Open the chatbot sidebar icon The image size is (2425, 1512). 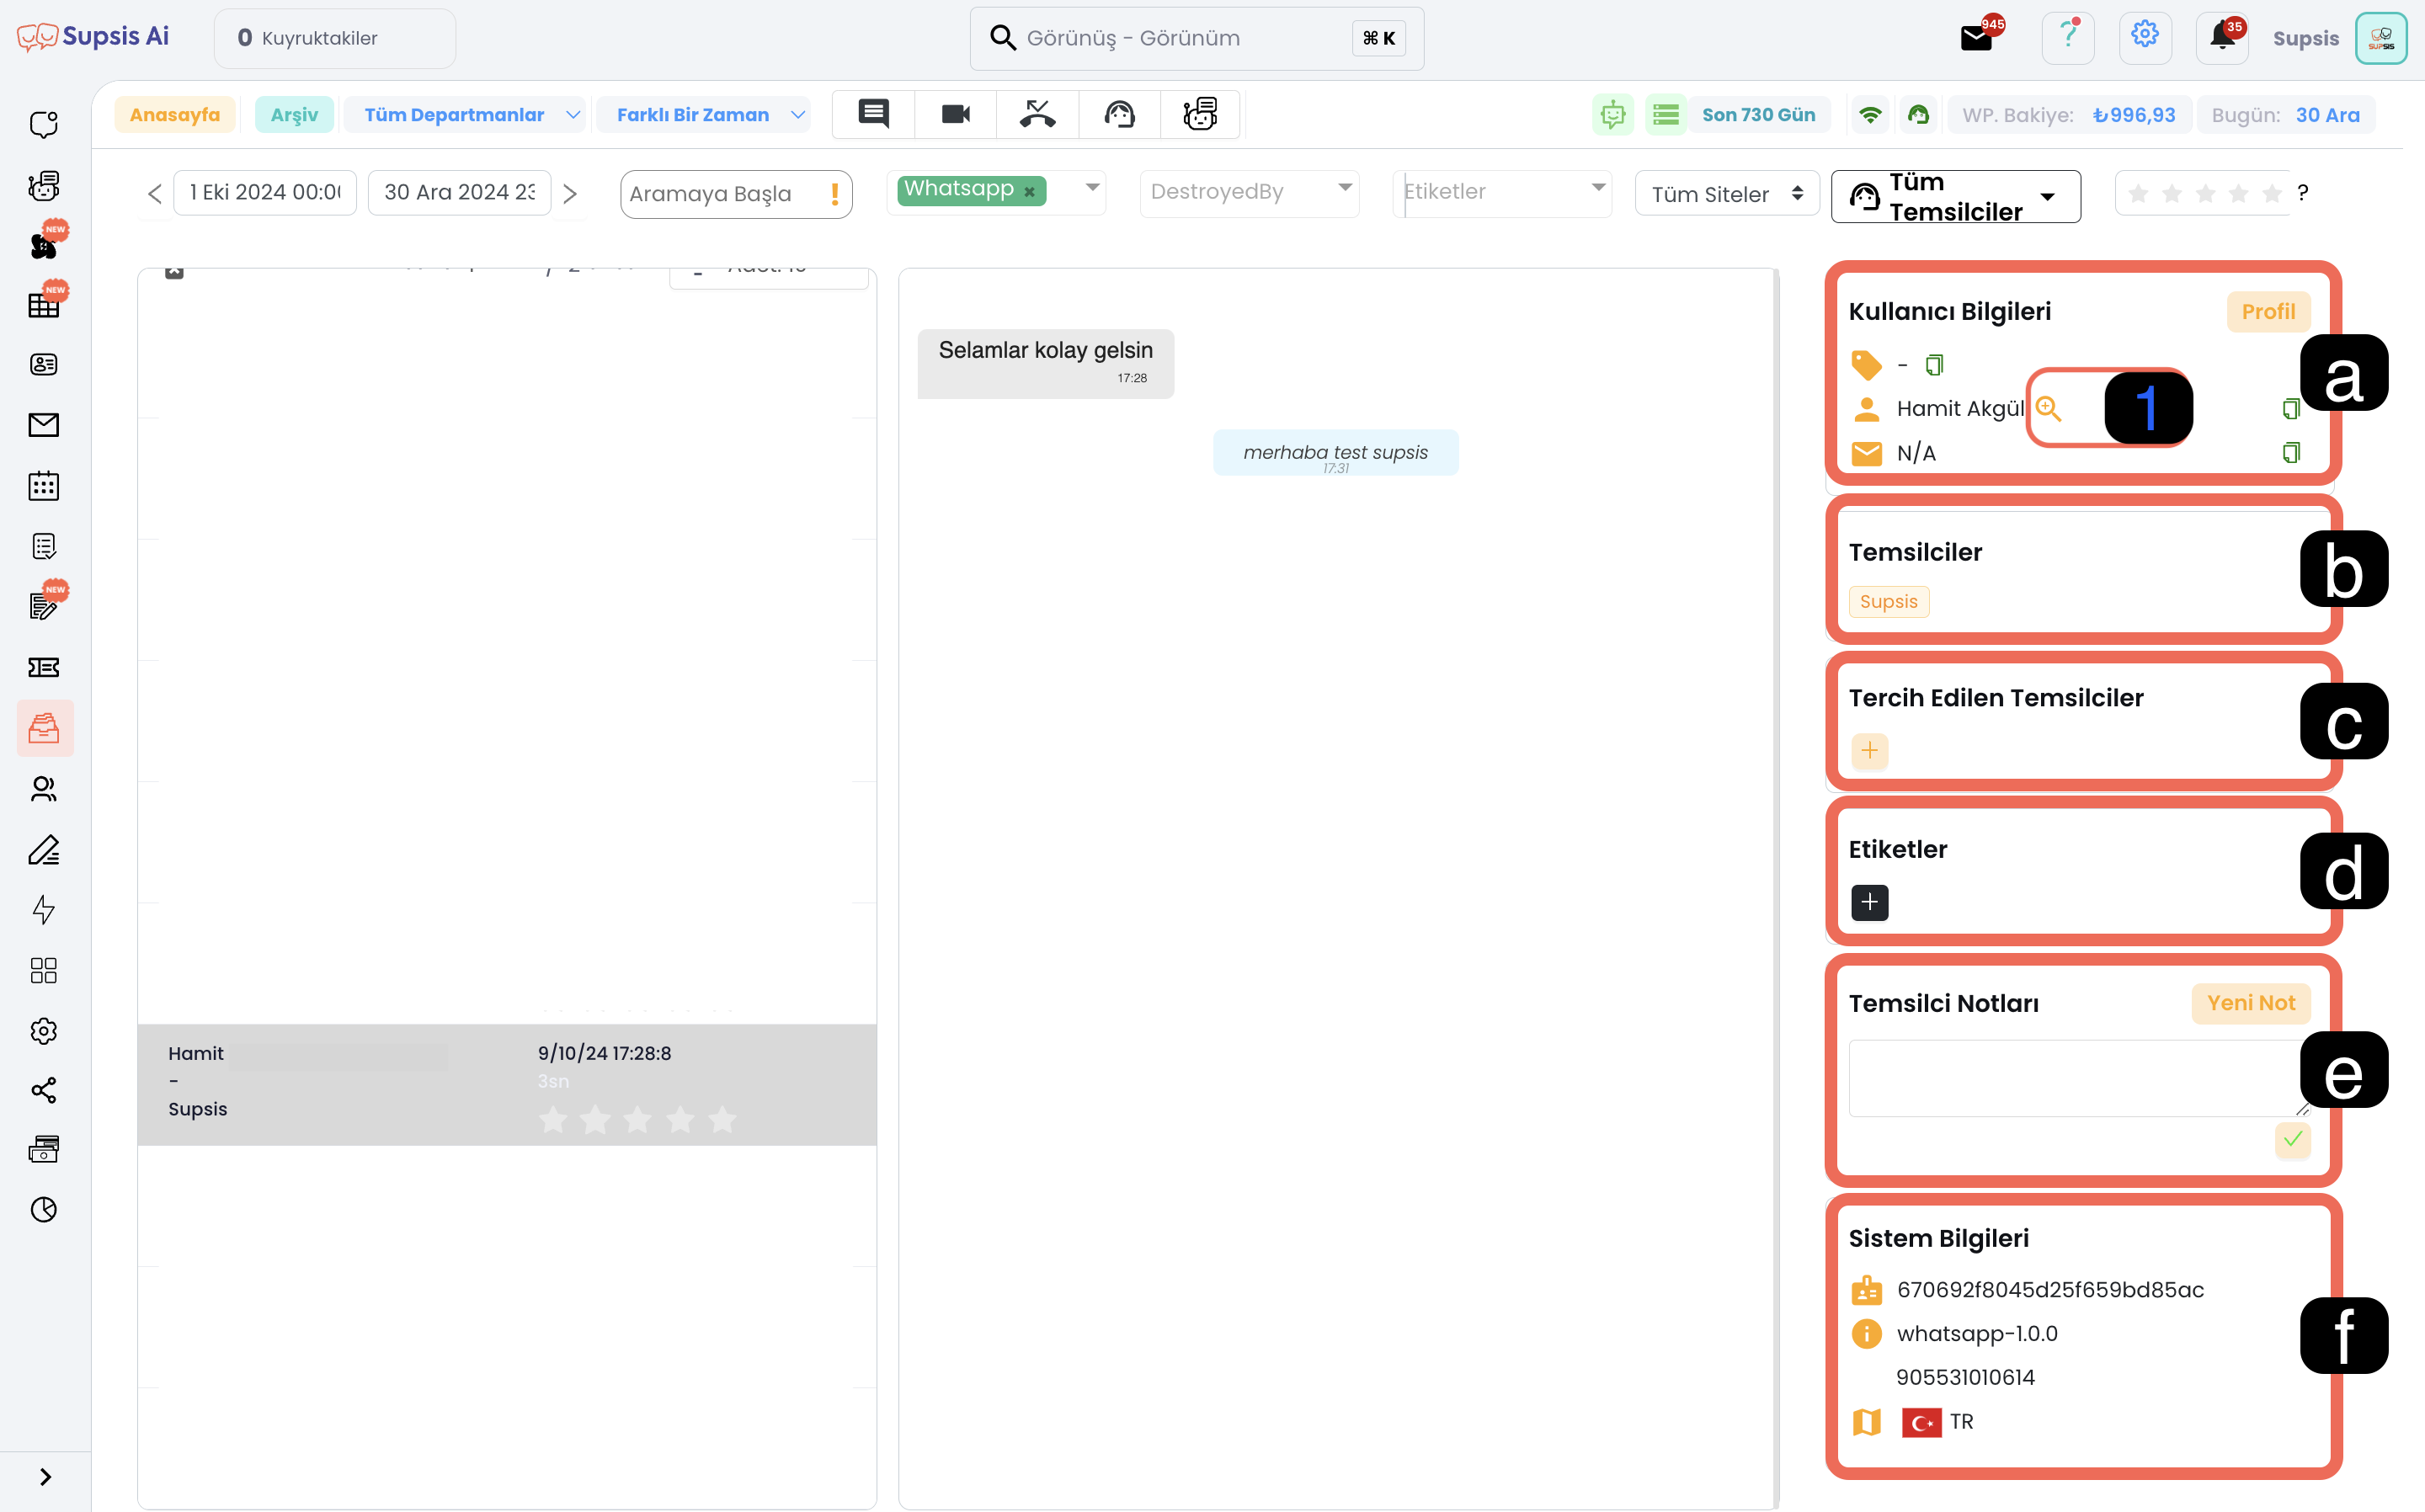[x=44, y=185]
